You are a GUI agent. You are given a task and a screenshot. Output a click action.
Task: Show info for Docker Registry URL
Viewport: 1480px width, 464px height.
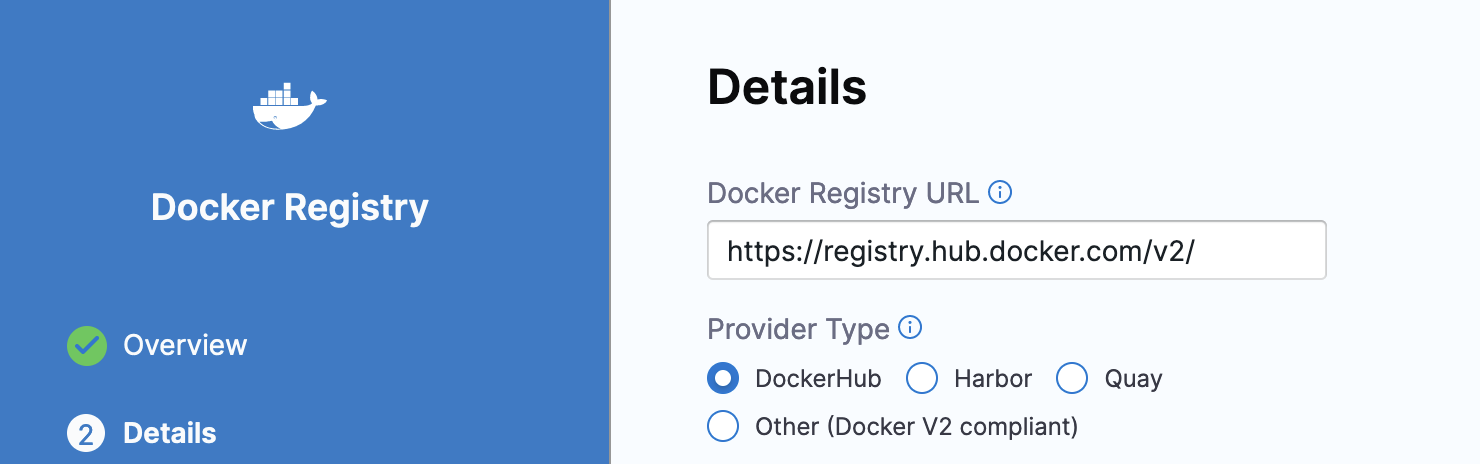(1000, 192)
